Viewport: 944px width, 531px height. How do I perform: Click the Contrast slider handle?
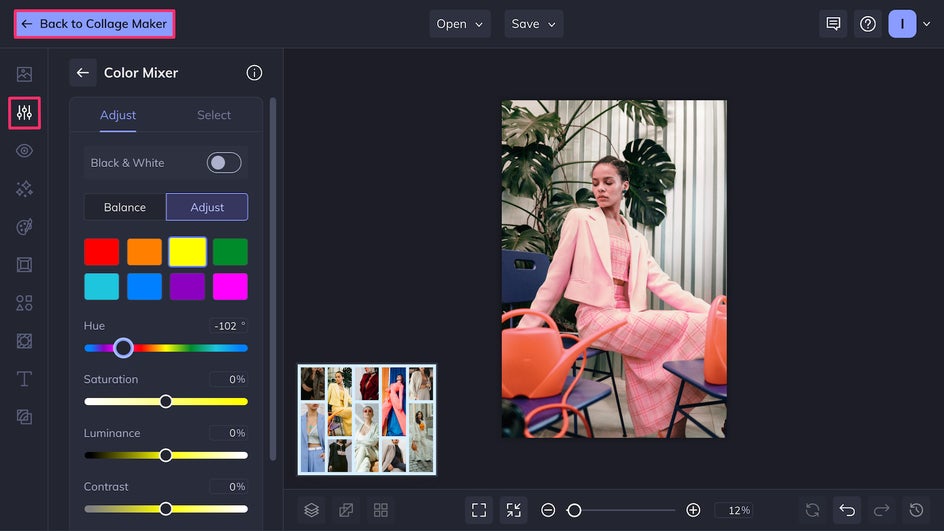click(x=166, y=509)
